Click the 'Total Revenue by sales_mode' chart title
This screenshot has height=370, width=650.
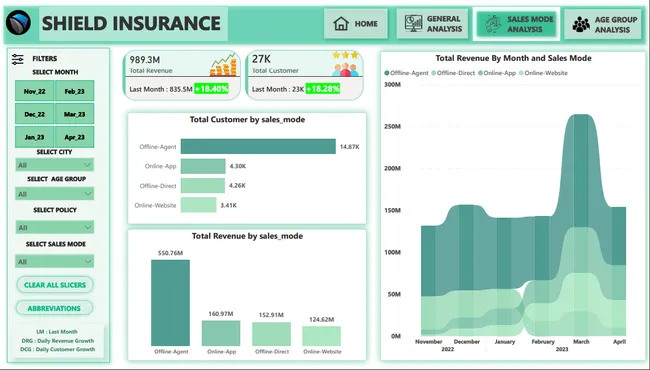click(247, 236)
